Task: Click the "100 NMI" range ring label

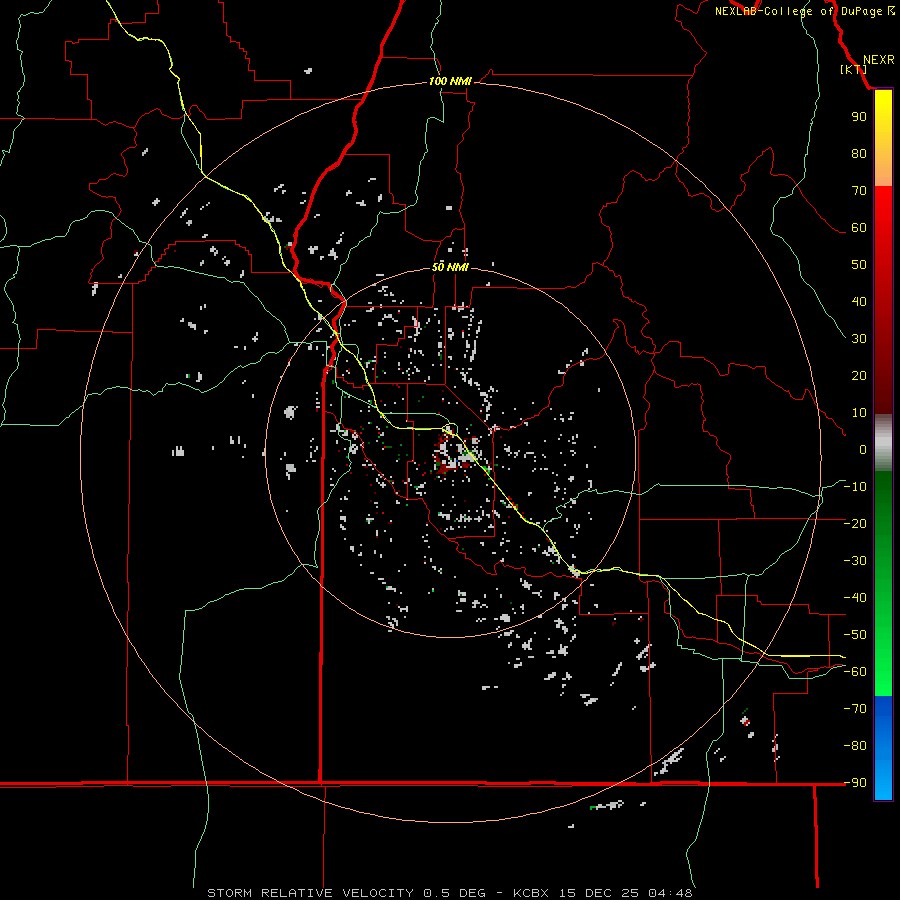Action: point(451,82)
